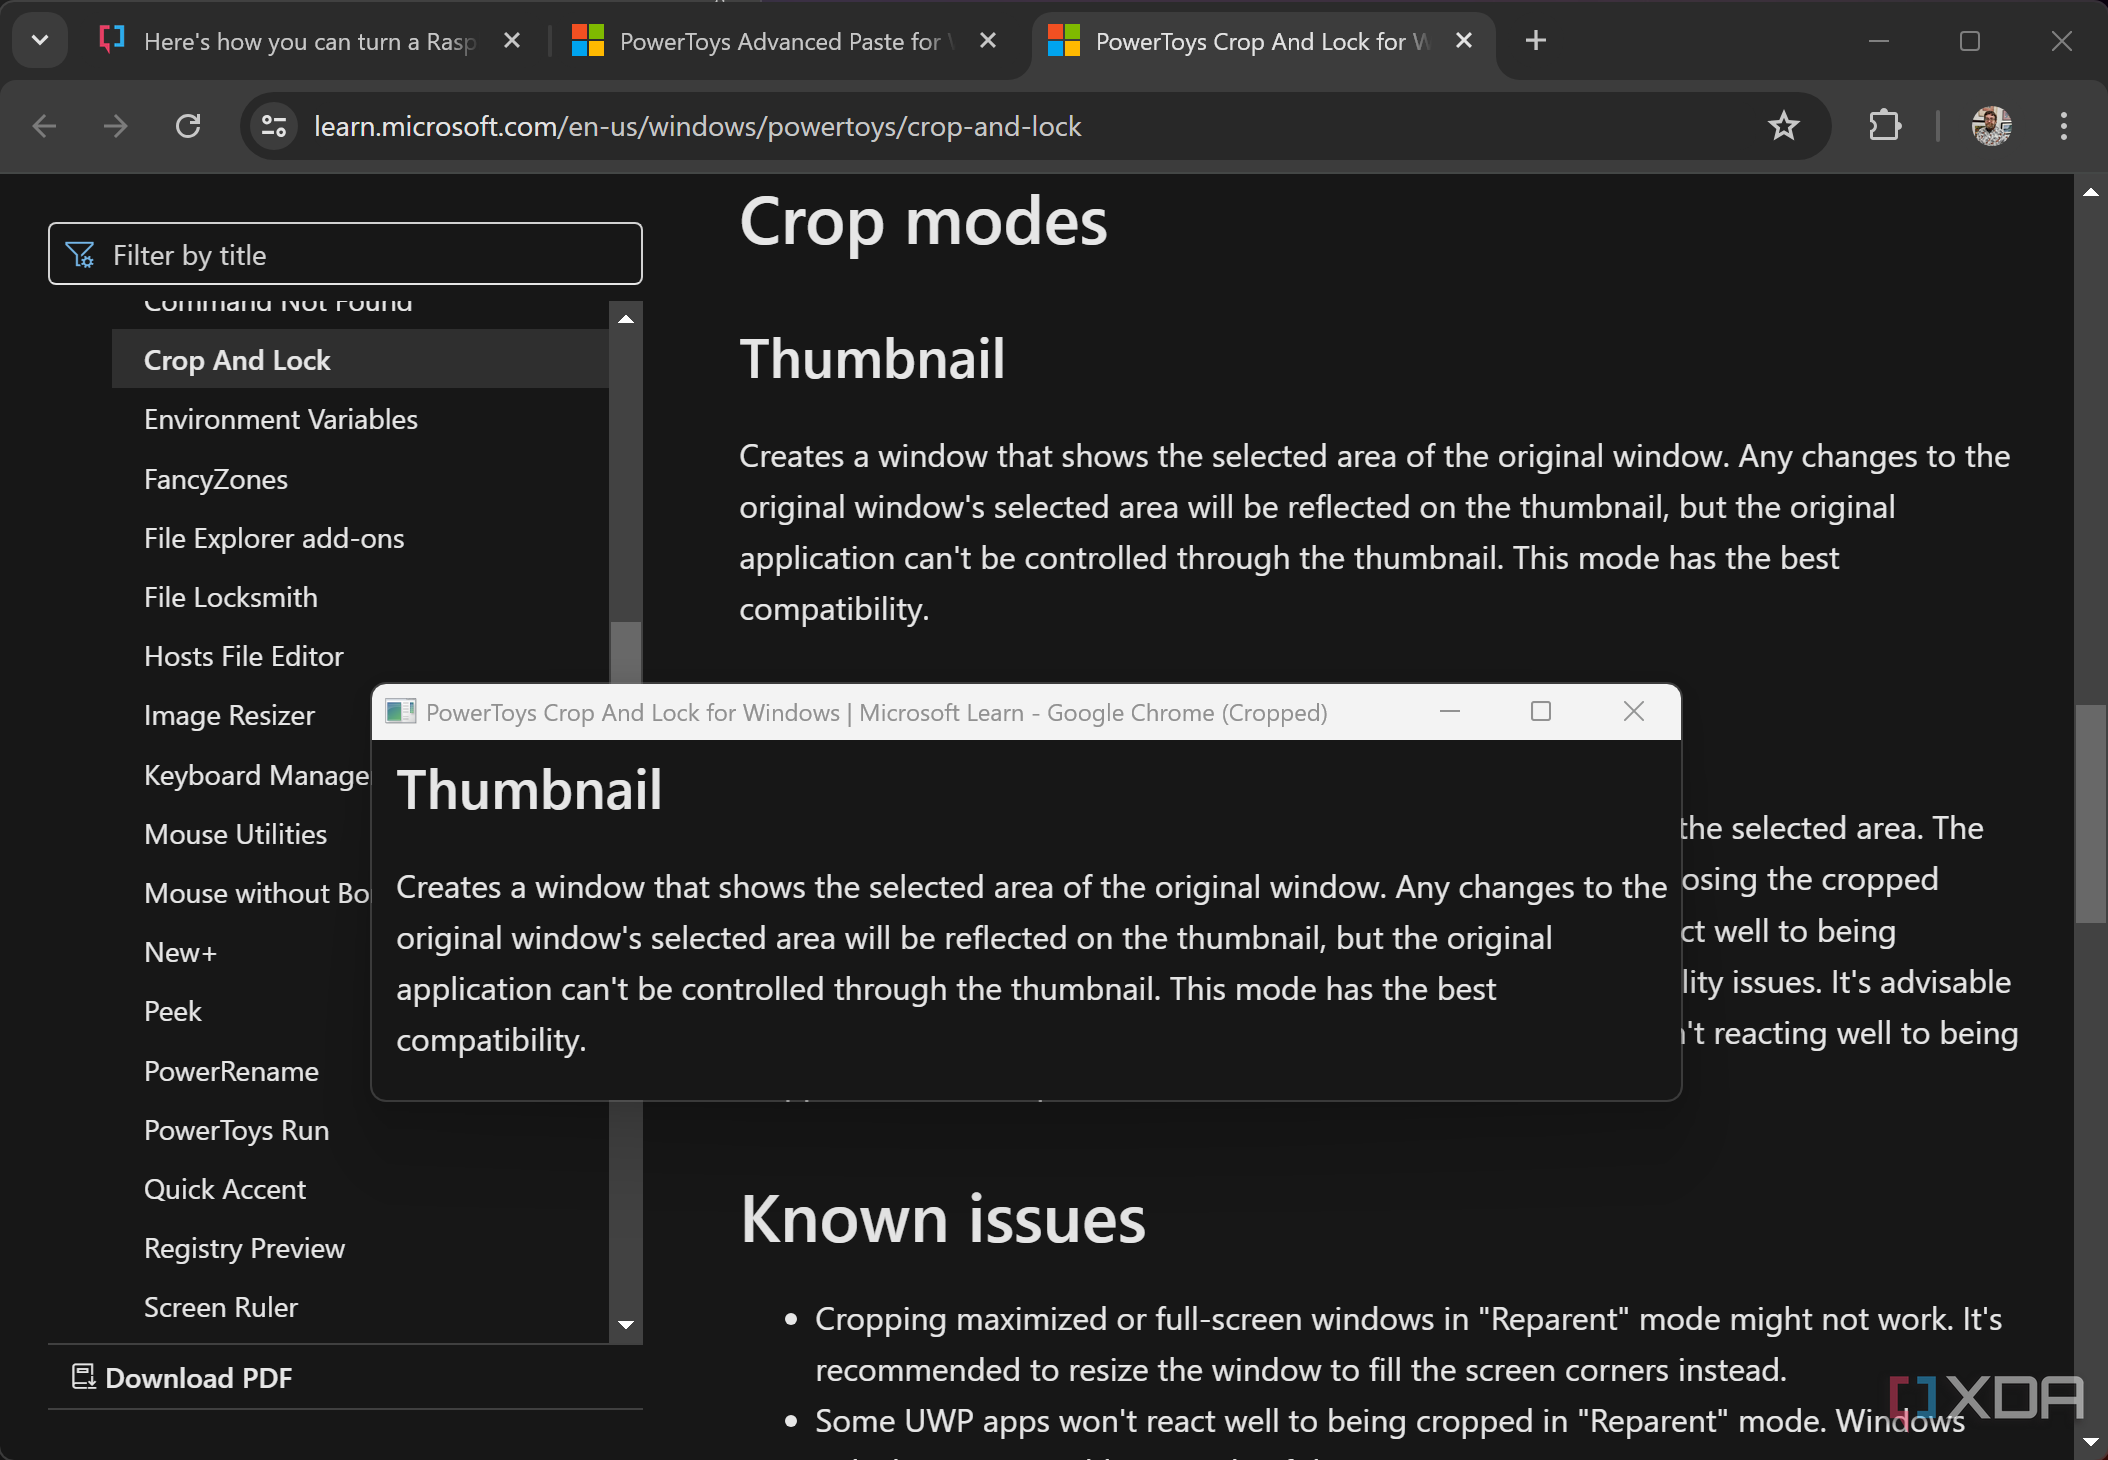This screenshot has height=1460, width=2108.
Task: Maximize the Chrome window
Action: [x=1970, y=41]
